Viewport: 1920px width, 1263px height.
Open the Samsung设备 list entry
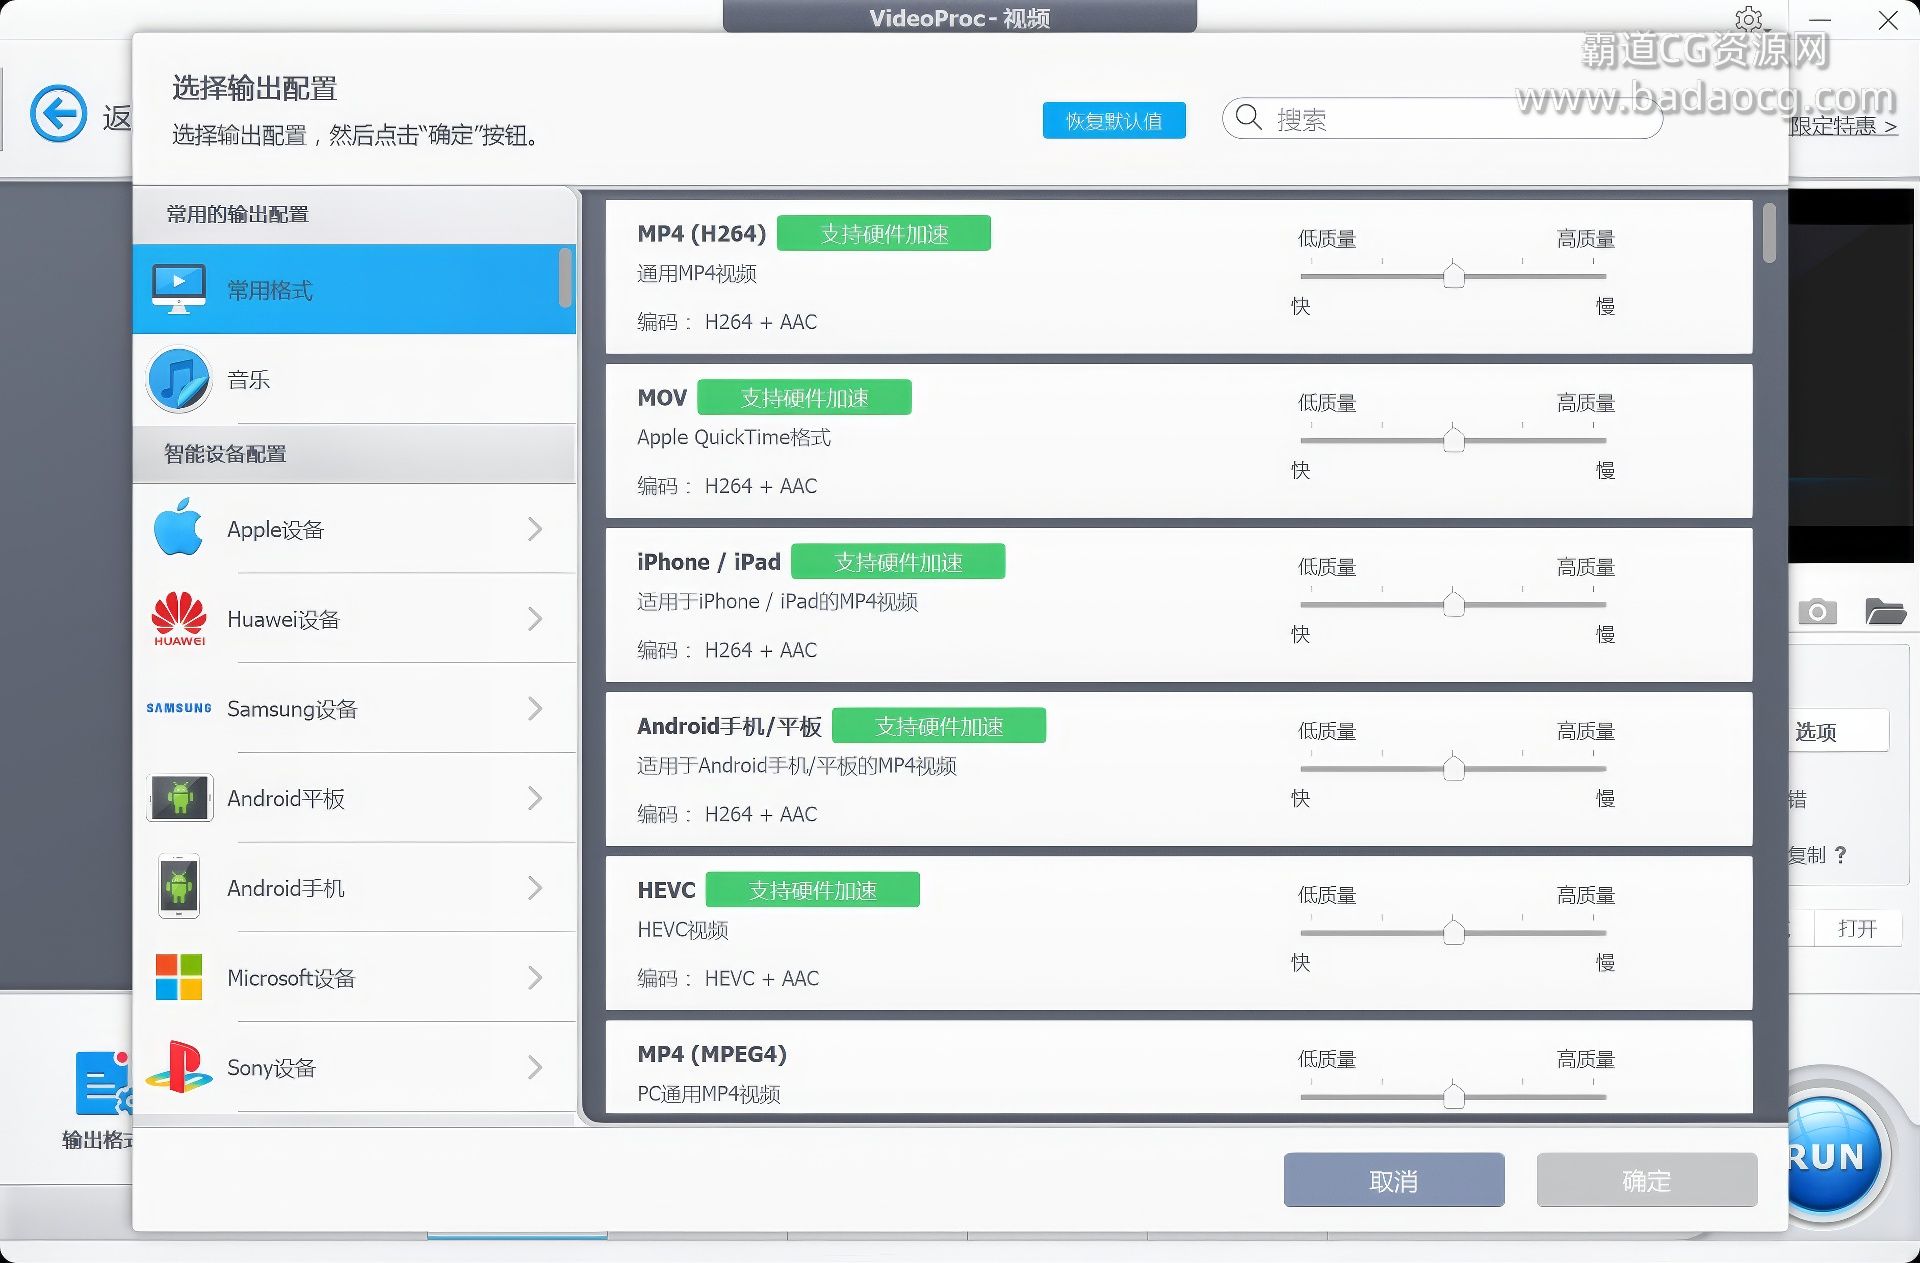click(354, 709)
